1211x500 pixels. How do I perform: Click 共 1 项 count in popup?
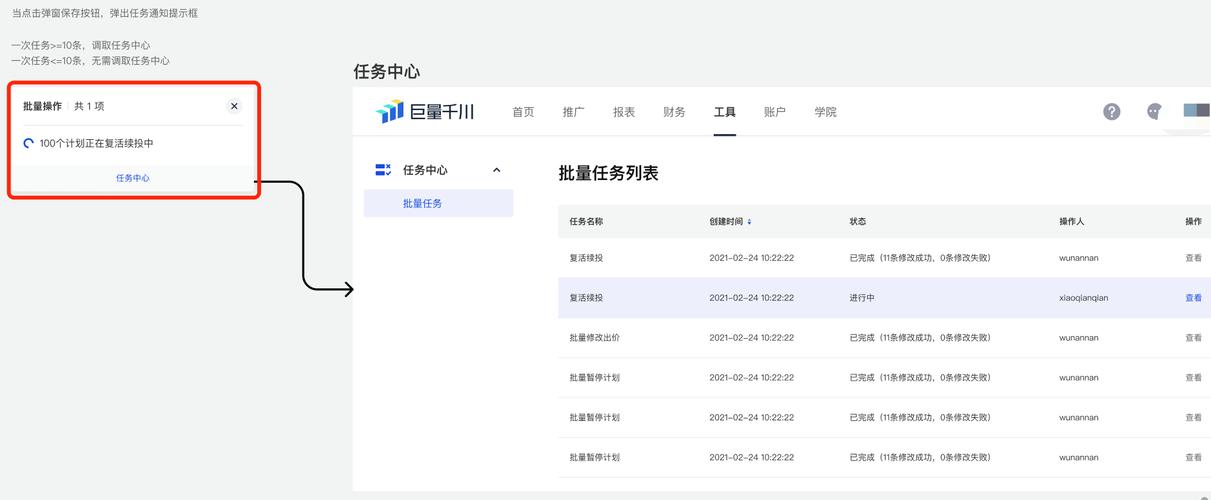point(89,106)
